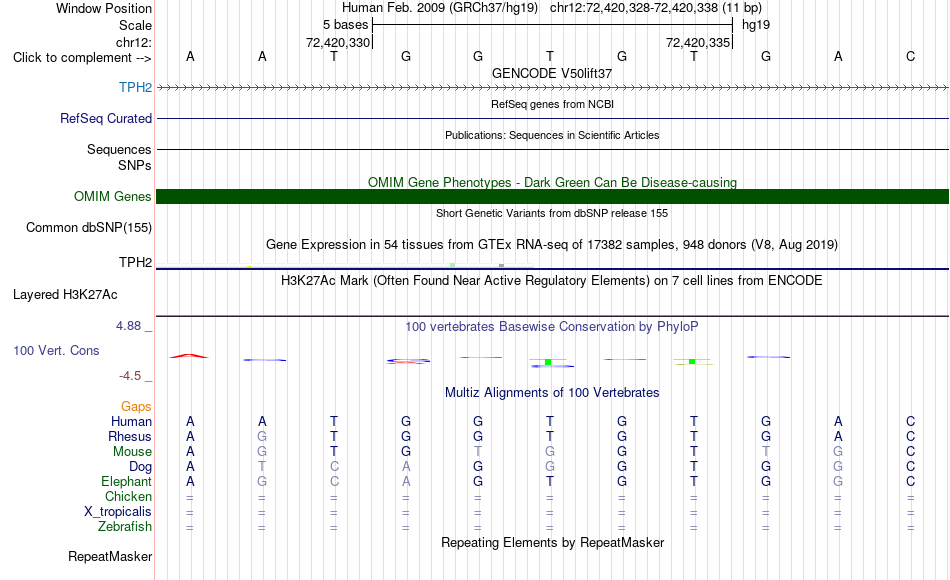Select the X_tropicalis species label
The height and width of the screenshot is (580, 950).
coord(118,512)
